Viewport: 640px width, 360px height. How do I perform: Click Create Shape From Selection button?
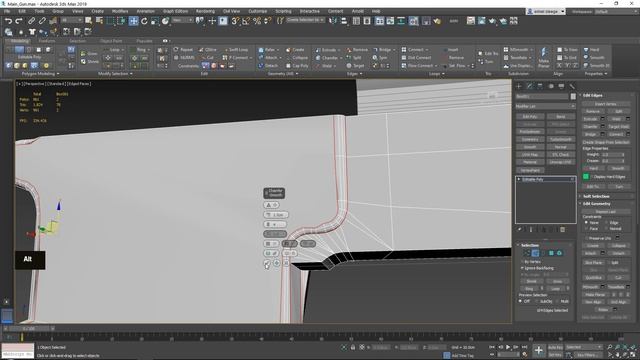tap(606, 142)
